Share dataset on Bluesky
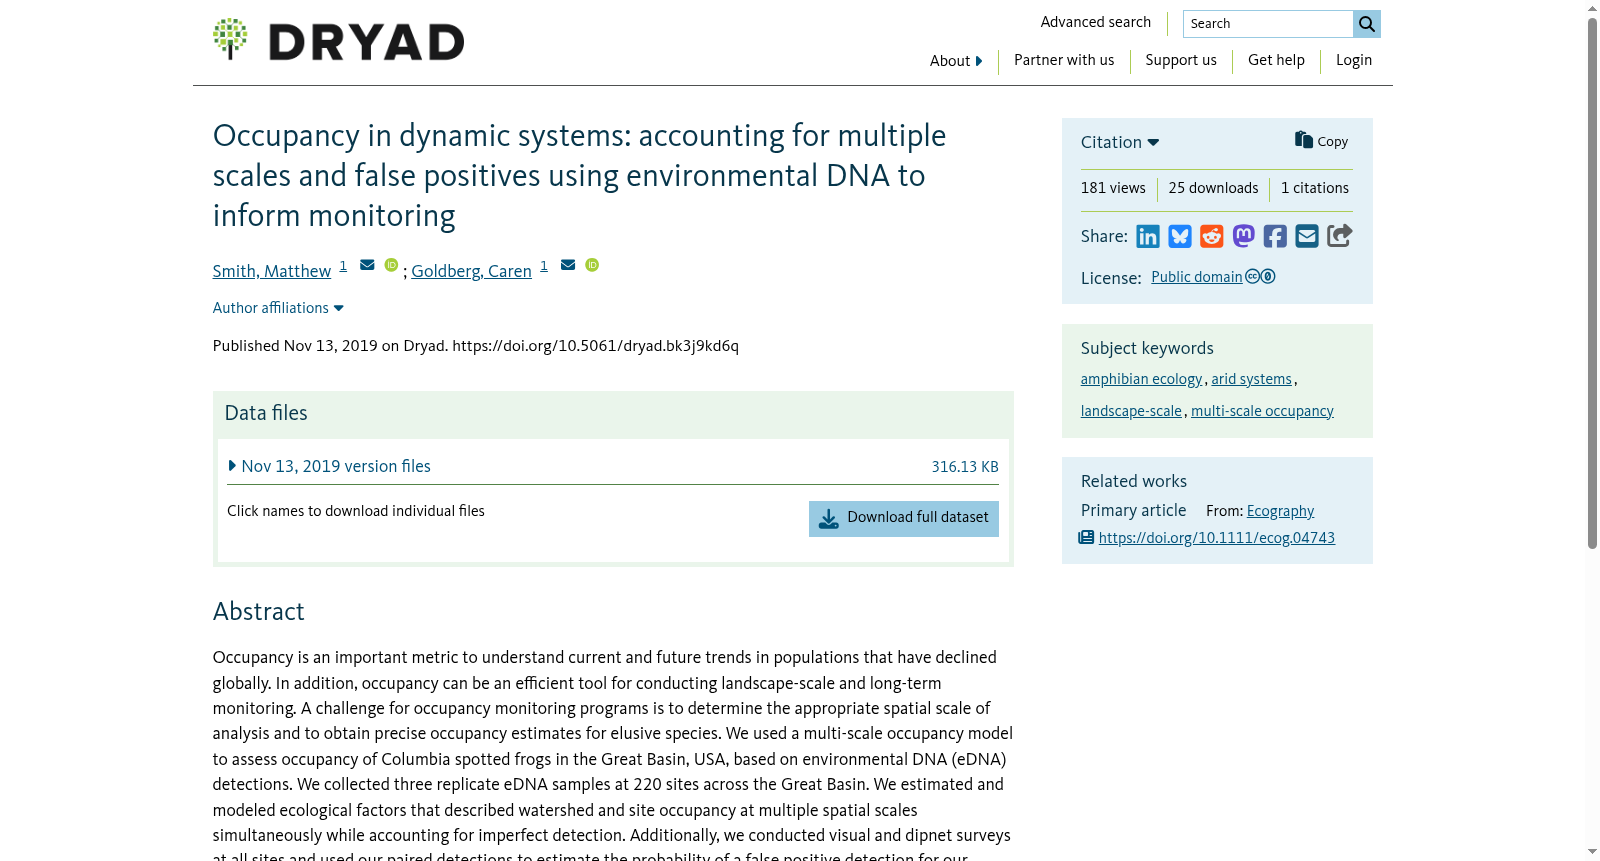The height and width of the screenshot is (861, 1600). 1180,236
